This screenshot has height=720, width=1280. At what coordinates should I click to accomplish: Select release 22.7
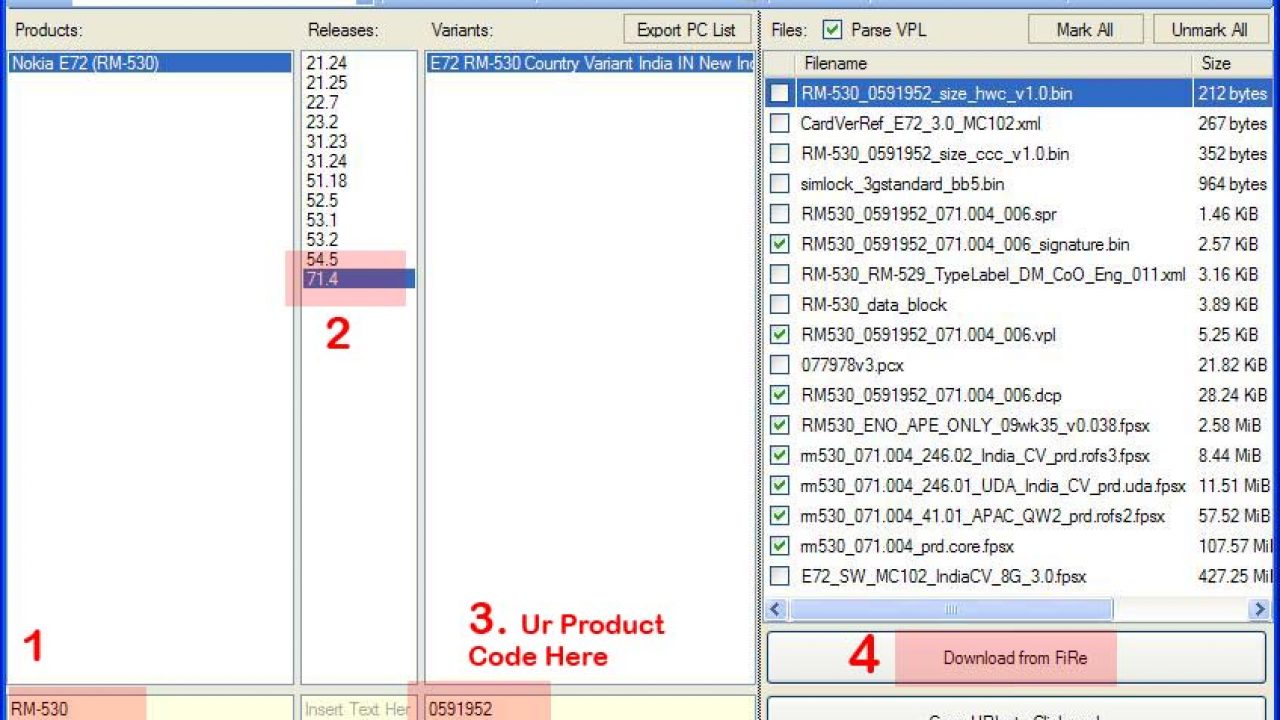coord(323,102)
